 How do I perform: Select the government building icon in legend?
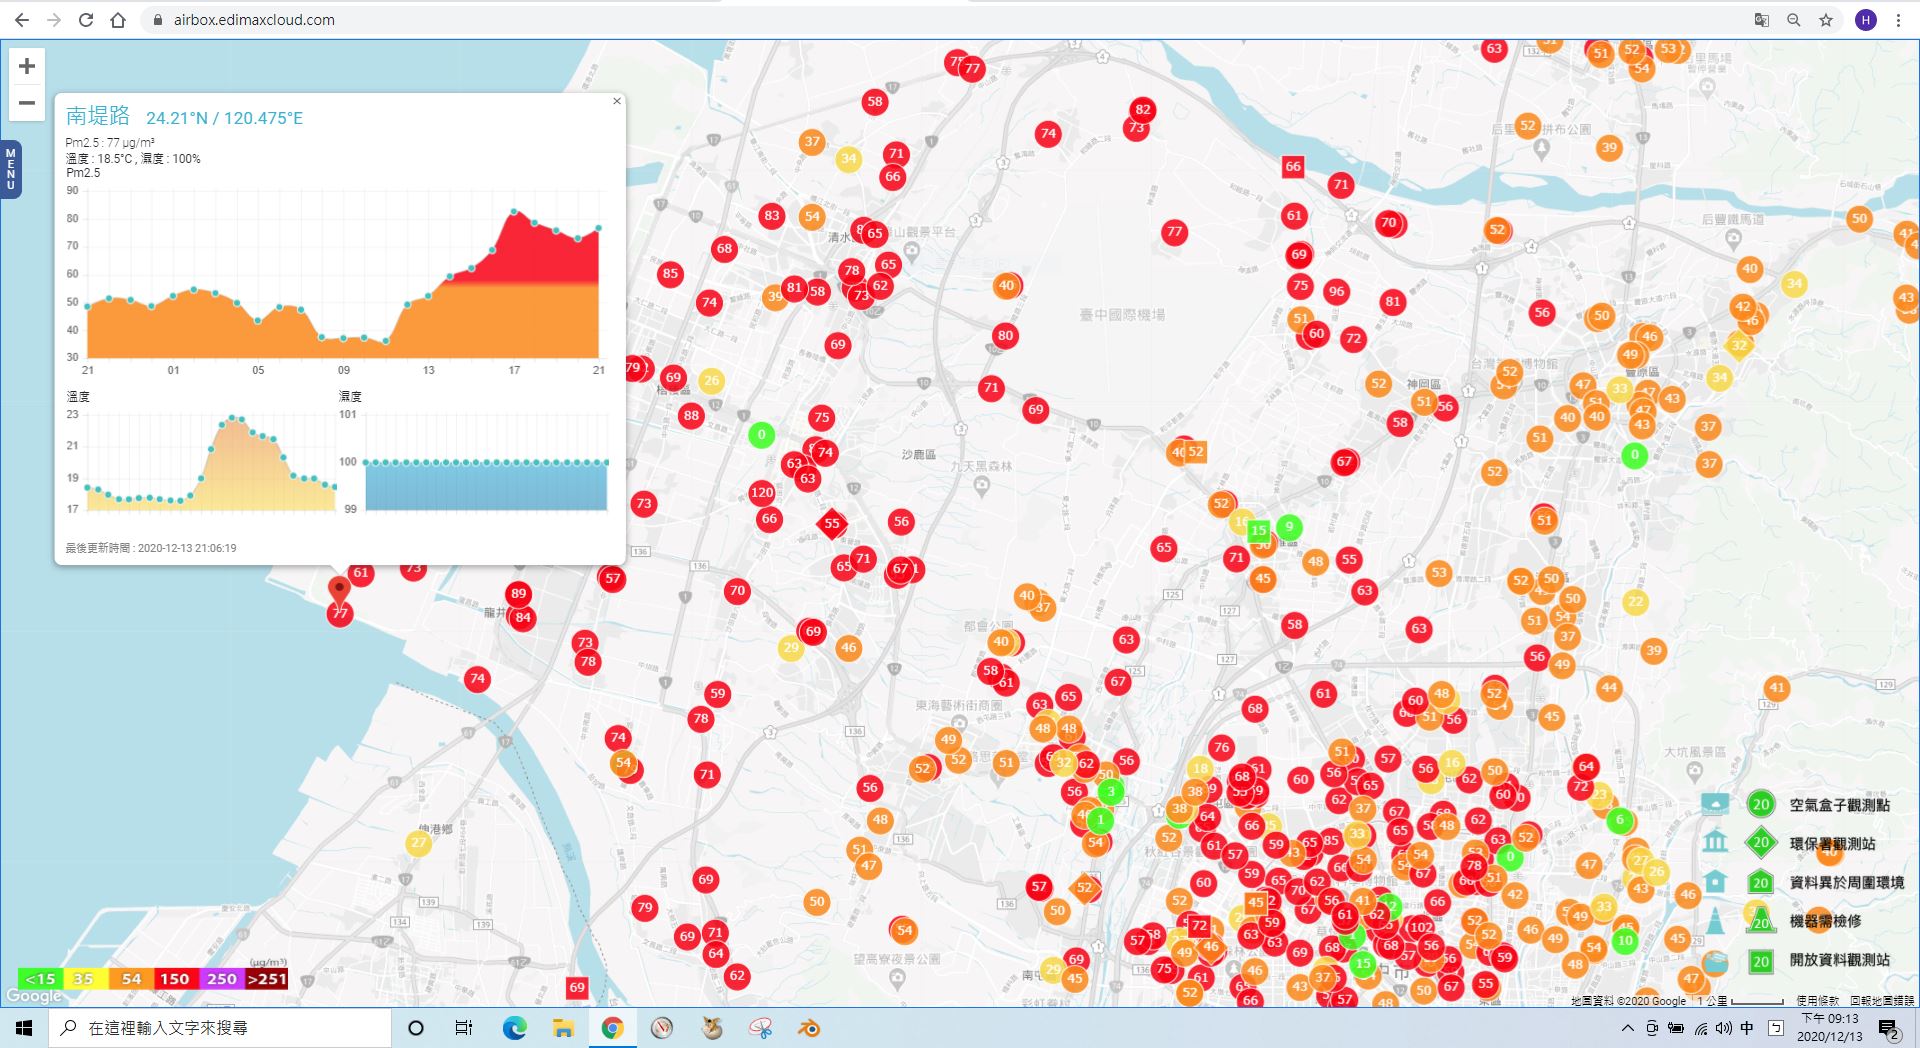[x=1715, y=842]
